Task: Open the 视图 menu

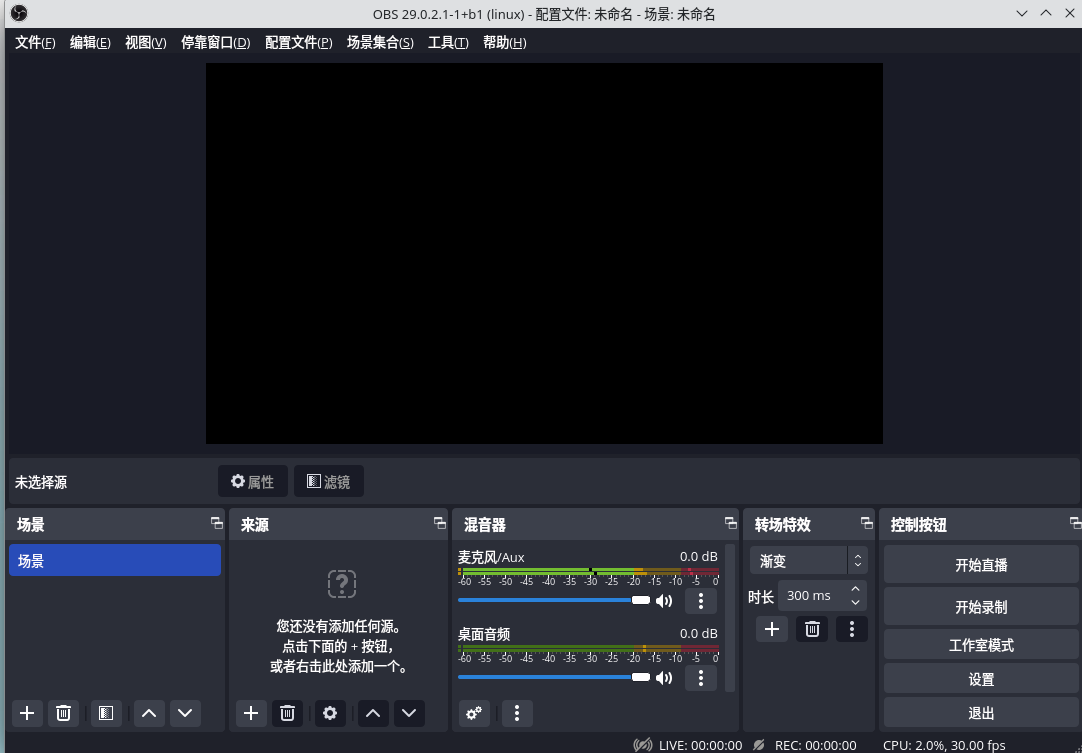Action: [x=146, y=43]
